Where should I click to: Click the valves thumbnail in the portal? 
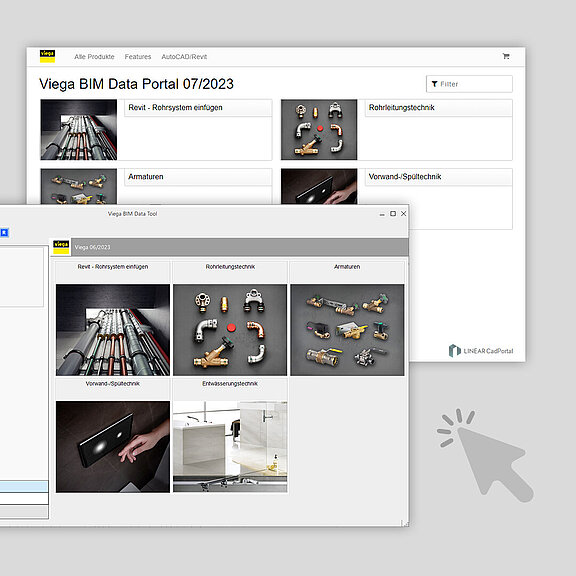tap(79, 186)
